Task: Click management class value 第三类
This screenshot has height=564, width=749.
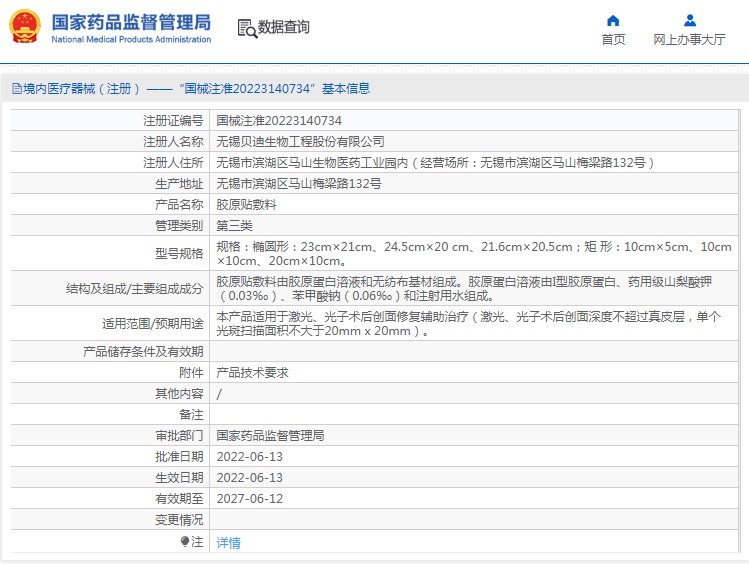Action: [235, 226]
